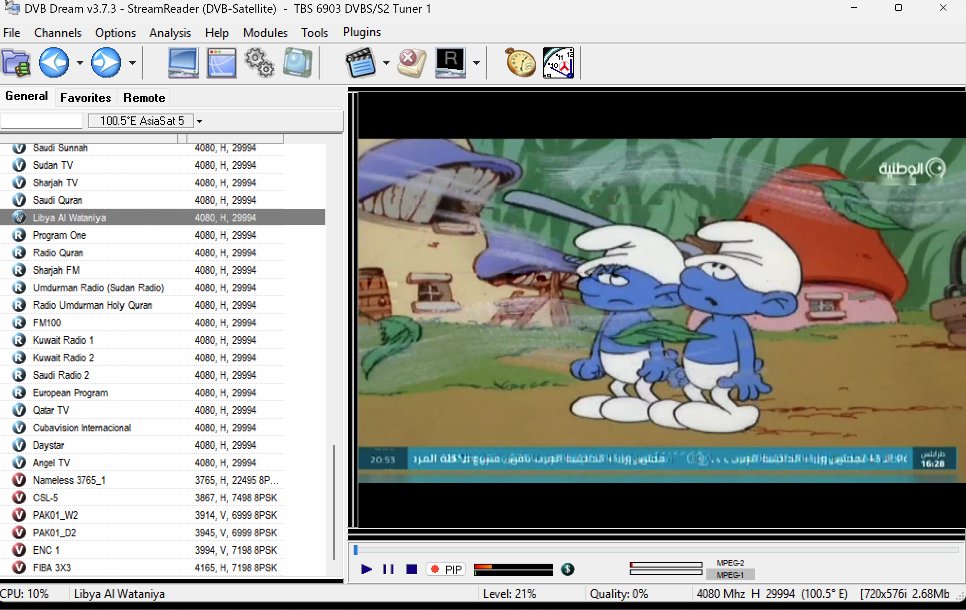Expand the R monitor icon dropdown

pyautogui.click(x=476, y=63)
